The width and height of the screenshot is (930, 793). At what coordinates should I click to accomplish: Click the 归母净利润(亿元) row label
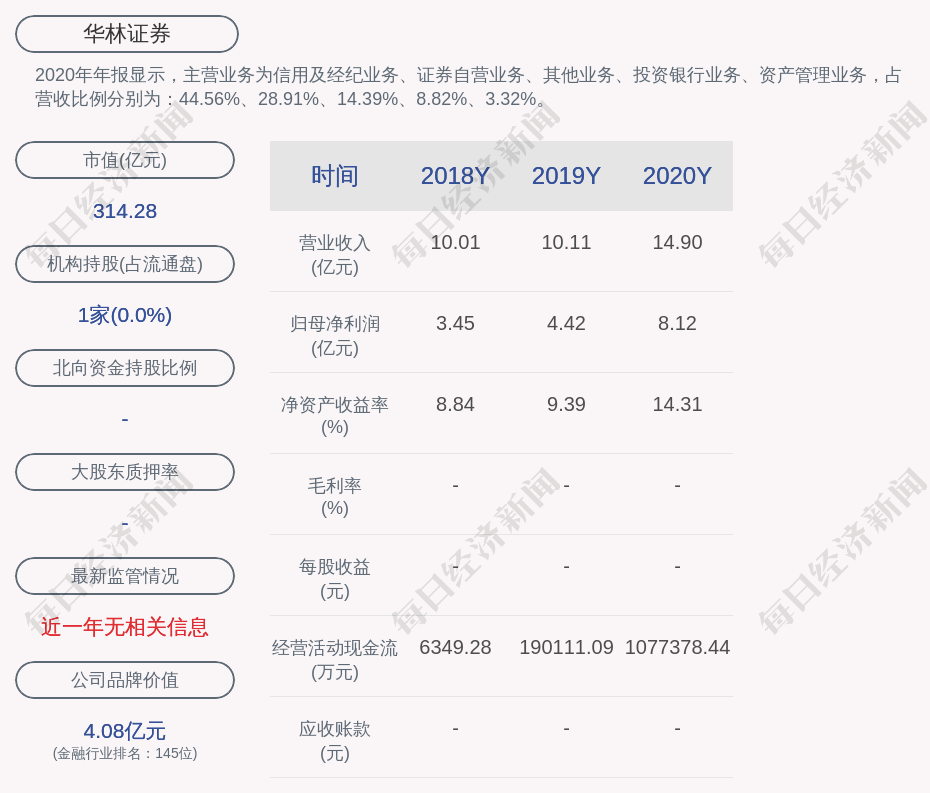click(x=335, y=336)
